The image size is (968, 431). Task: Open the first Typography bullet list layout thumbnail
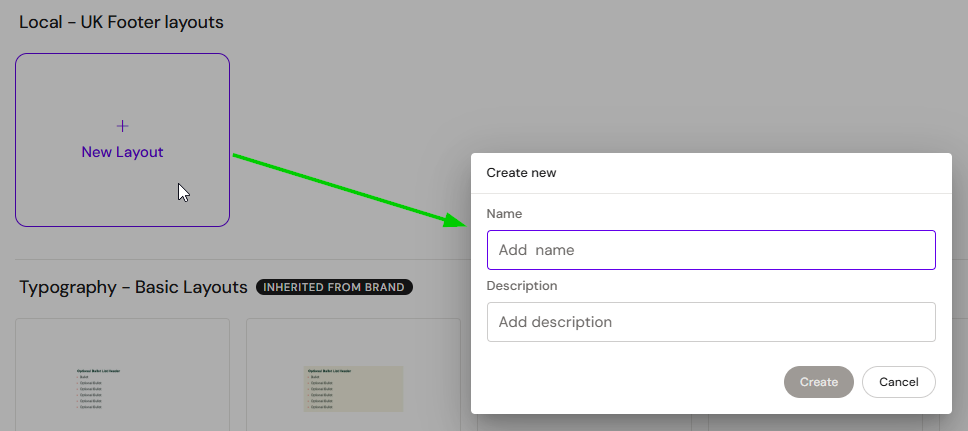point(122,388)
